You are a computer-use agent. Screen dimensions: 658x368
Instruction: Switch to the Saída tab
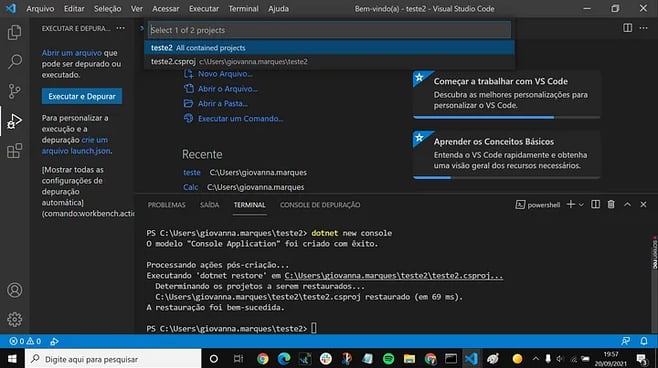tap(209, 205)
